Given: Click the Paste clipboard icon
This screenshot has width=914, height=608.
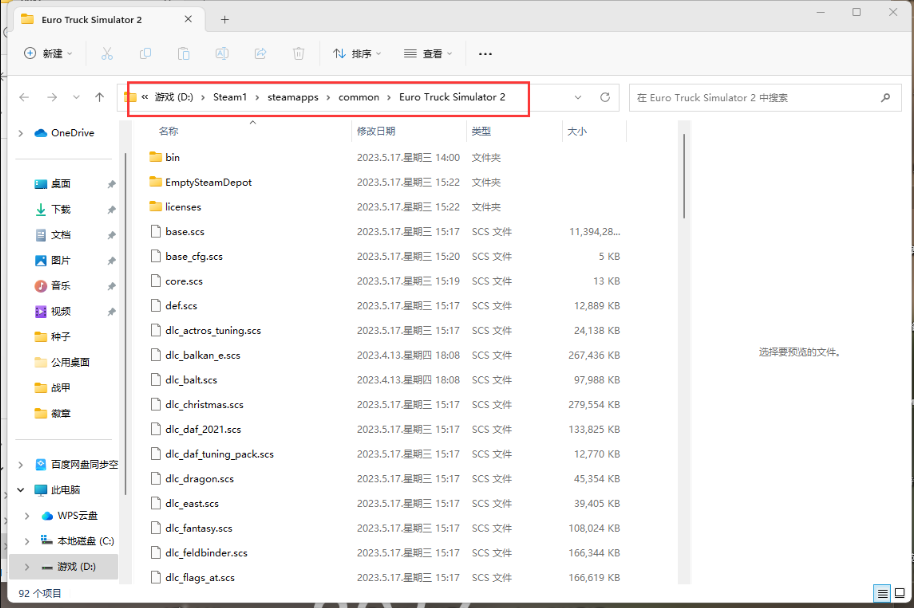Looking at the screenshot, I should click(x=184, y=54).
